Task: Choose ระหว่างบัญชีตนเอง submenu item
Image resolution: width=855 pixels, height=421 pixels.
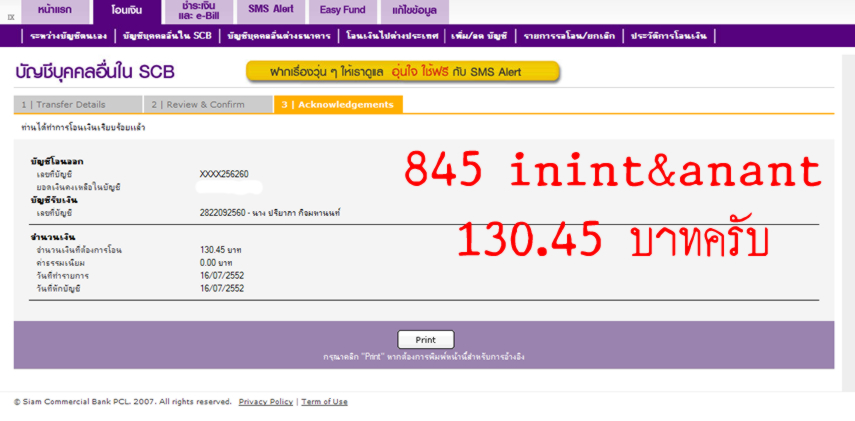Action: coord(69,37)
